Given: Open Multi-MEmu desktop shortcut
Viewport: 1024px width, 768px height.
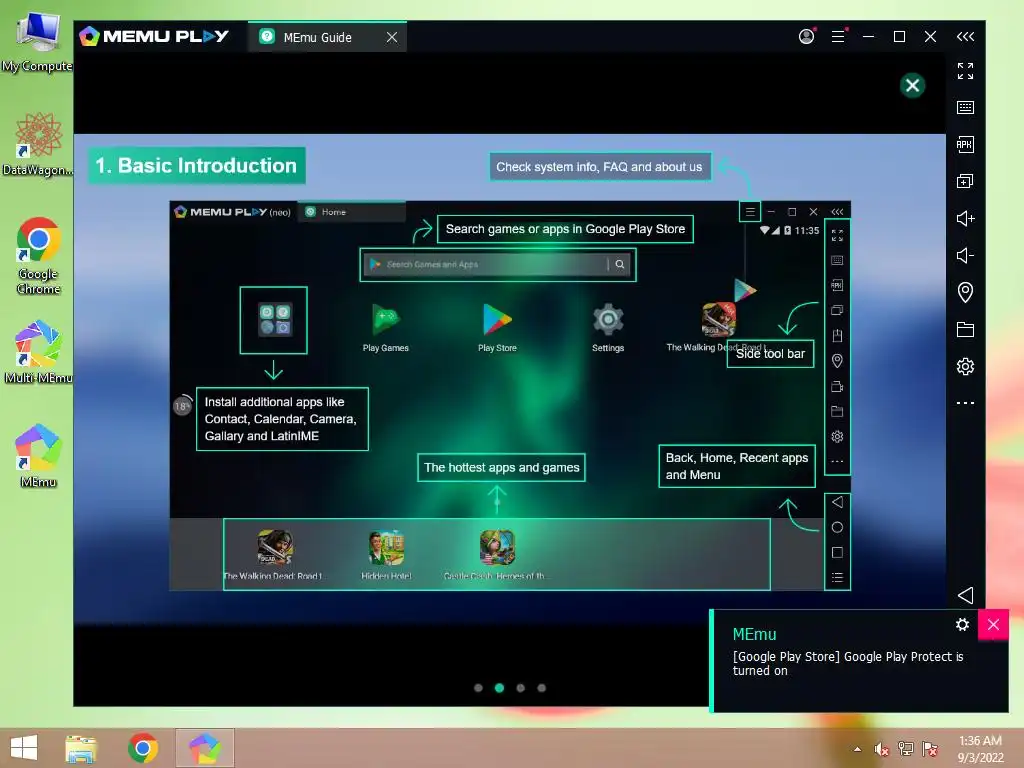Looking at the screenshot, I should pyautogui.click(x=38, y=351).
